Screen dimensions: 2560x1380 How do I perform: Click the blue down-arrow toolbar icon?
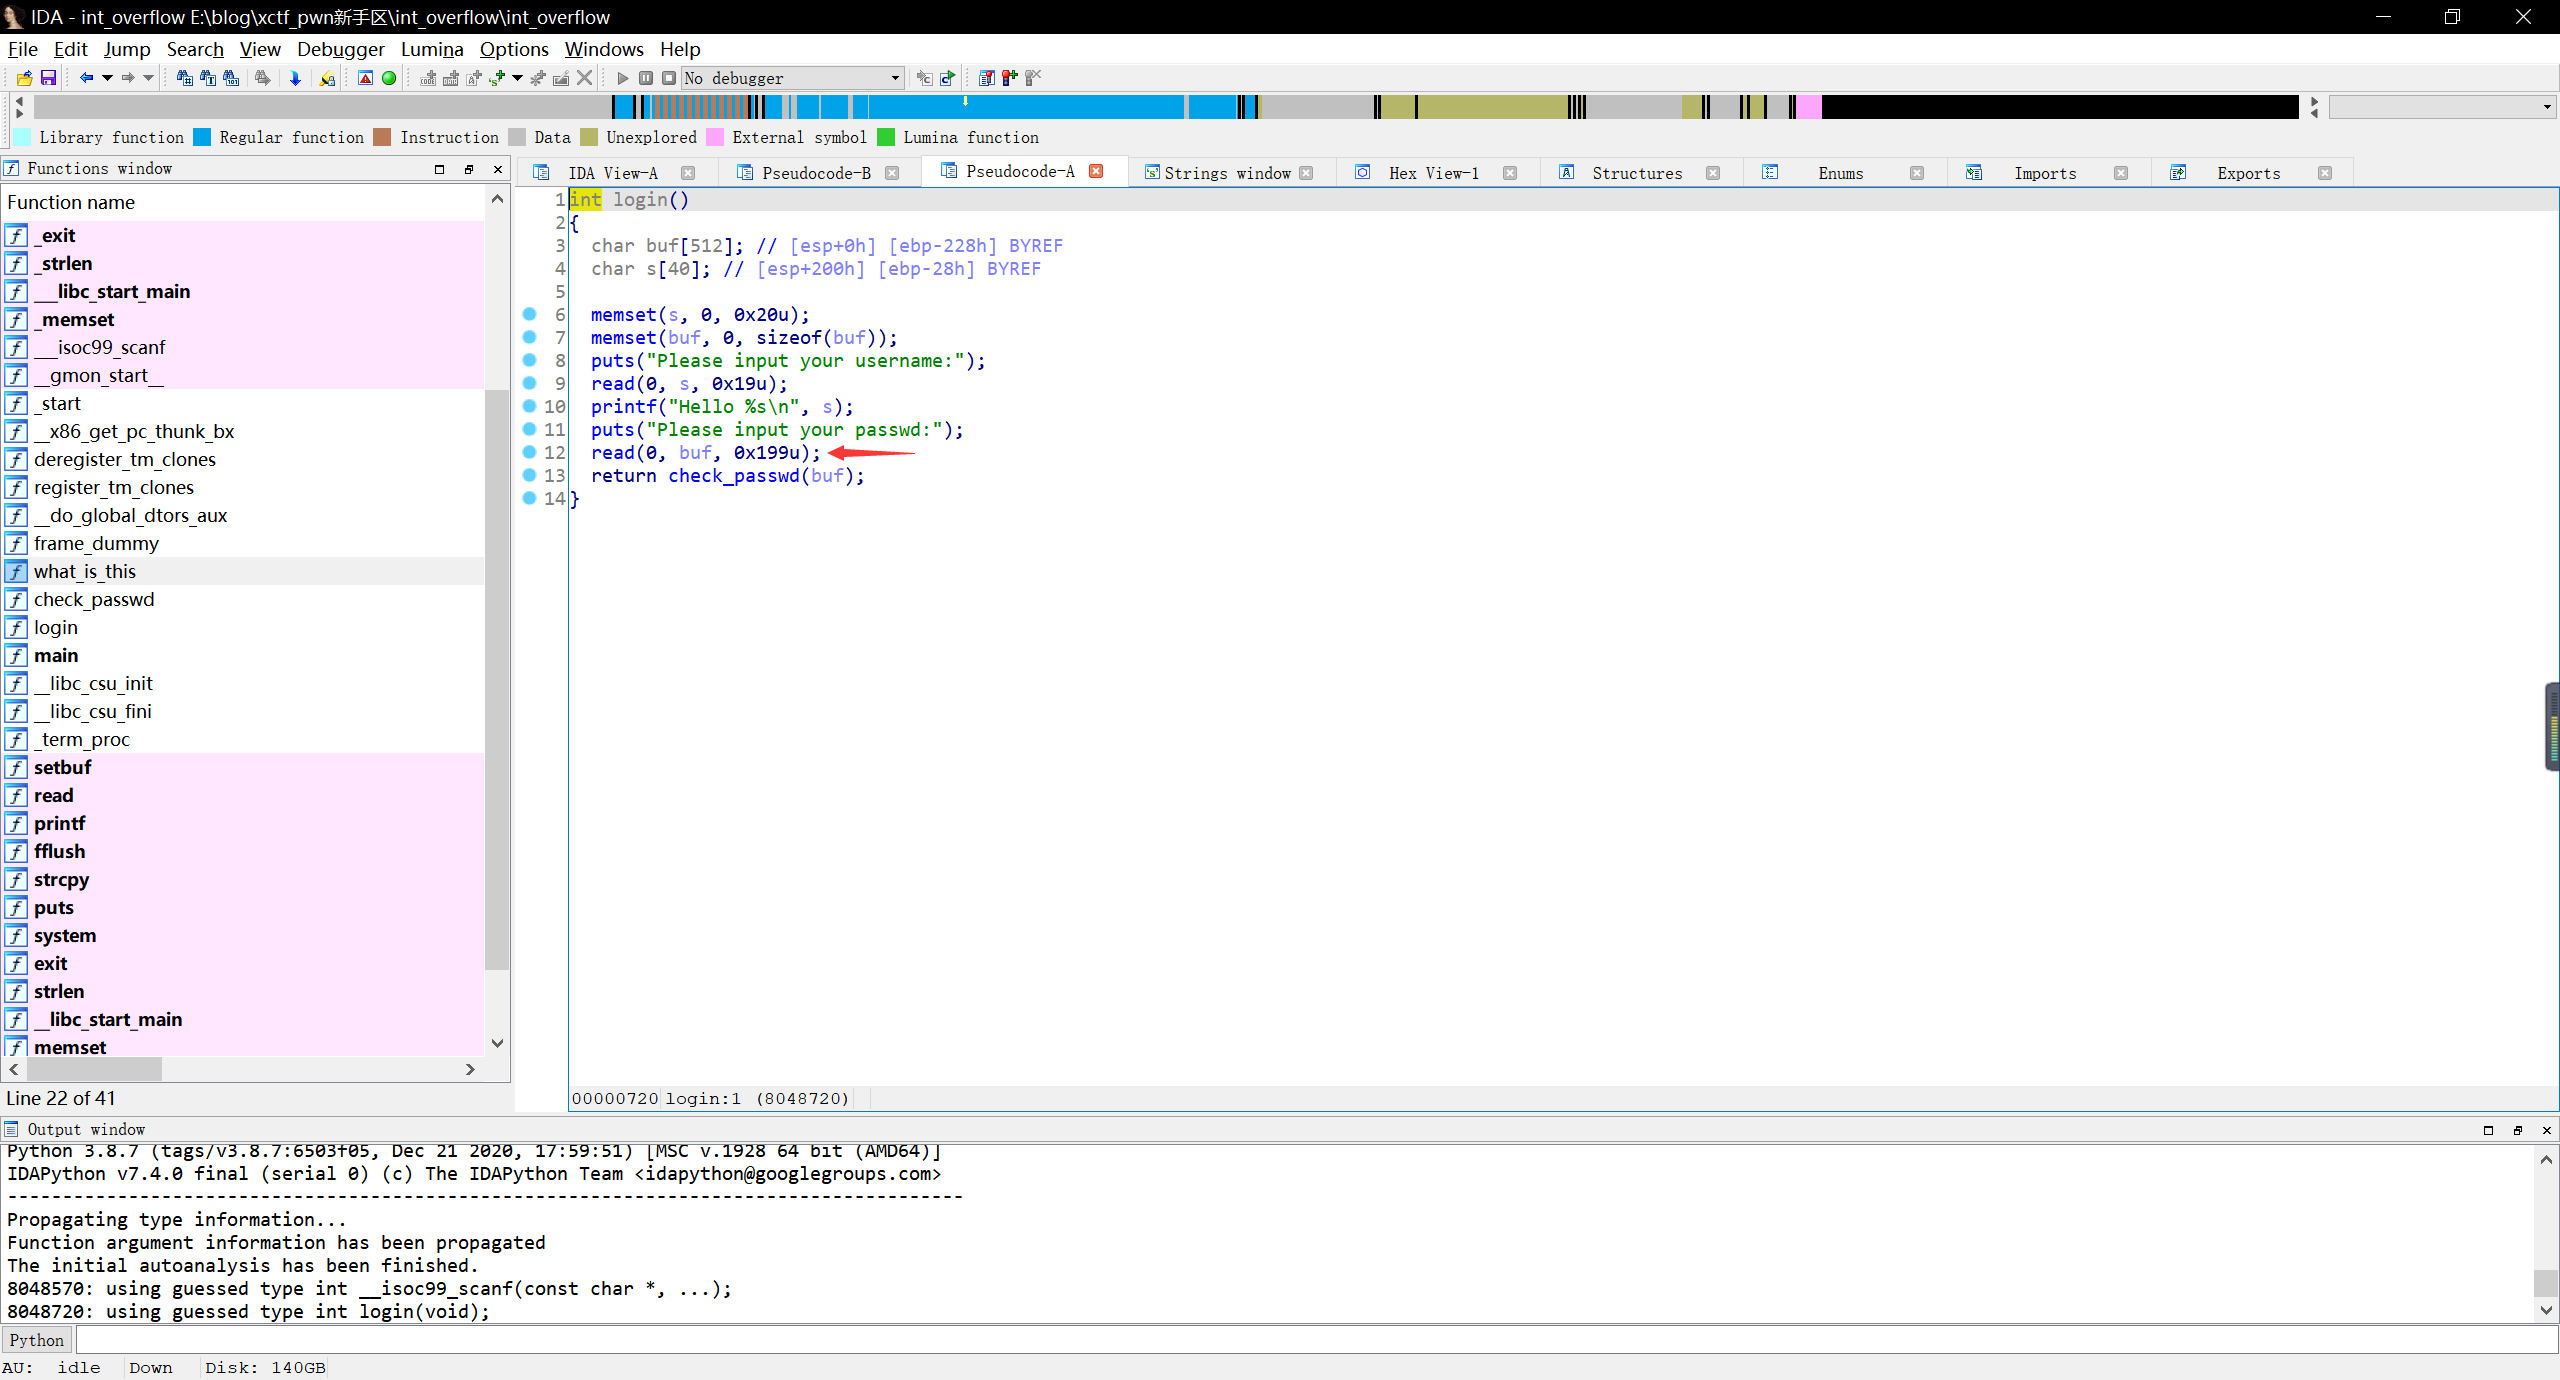pyautogui.click(x=295, y=78)
